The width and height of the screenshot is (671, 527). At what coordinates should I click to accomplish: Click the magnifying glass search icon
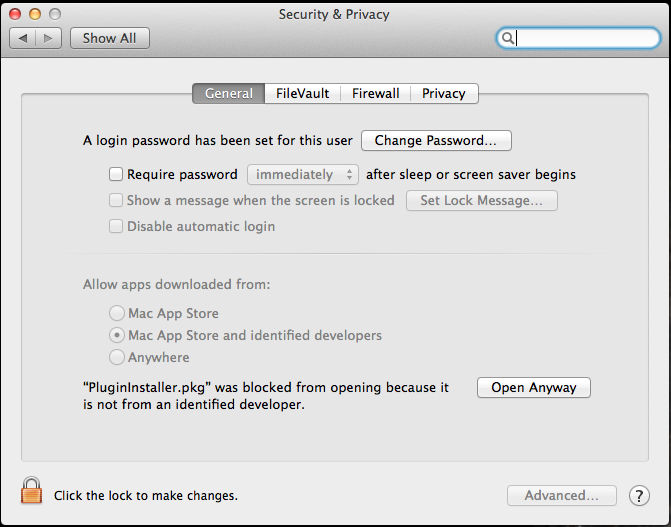pyautogui.click(x=507, y=38)
